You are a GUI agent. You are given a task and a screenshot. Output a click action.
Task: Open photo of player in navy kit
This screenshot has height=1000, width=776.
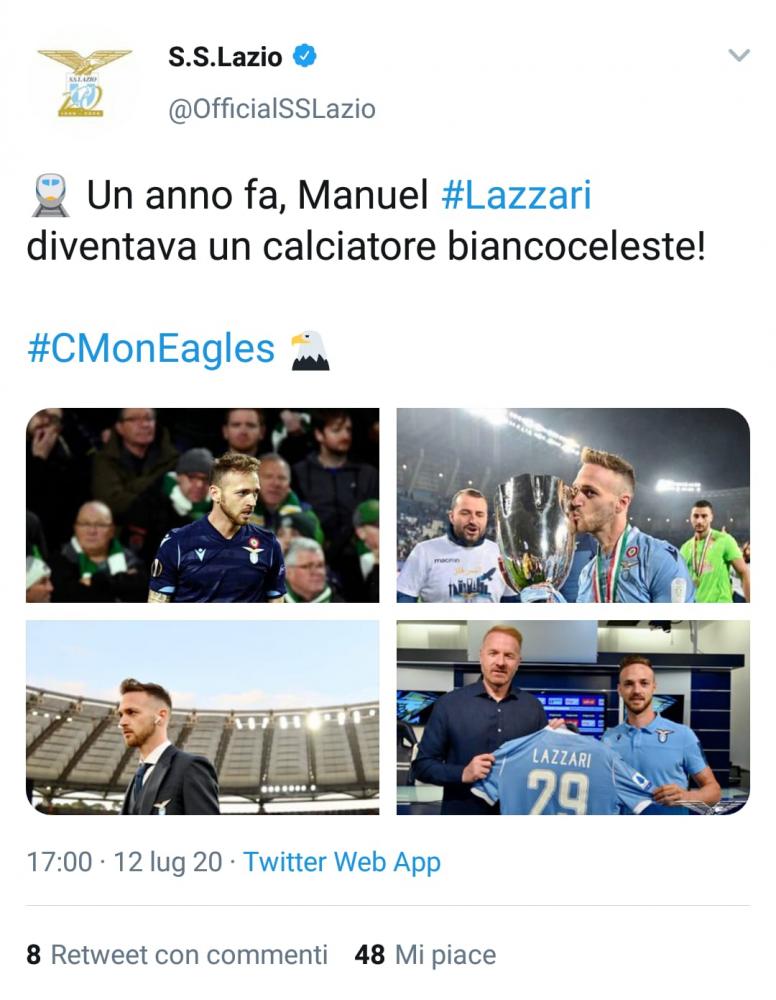click(203, 505)
